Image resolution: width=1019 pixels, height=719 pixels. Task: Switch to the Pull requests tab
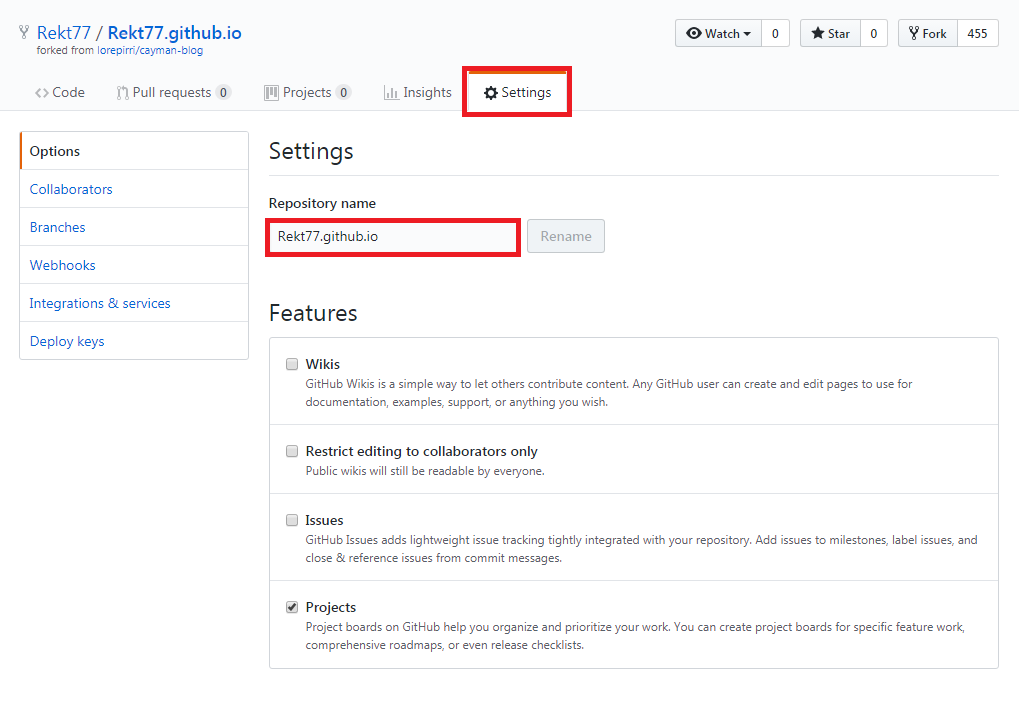[174, 92]
